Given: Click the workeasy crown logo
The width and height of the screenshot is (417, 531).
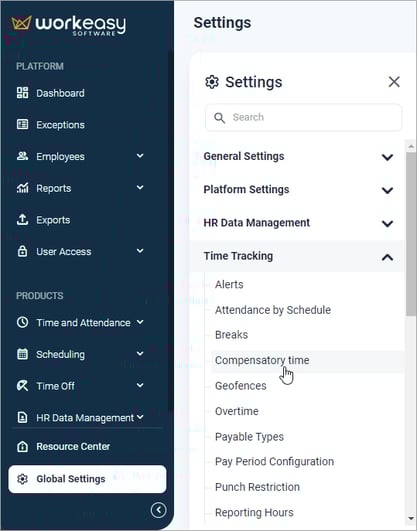Looking at the screenshot, I should [21, 23].
